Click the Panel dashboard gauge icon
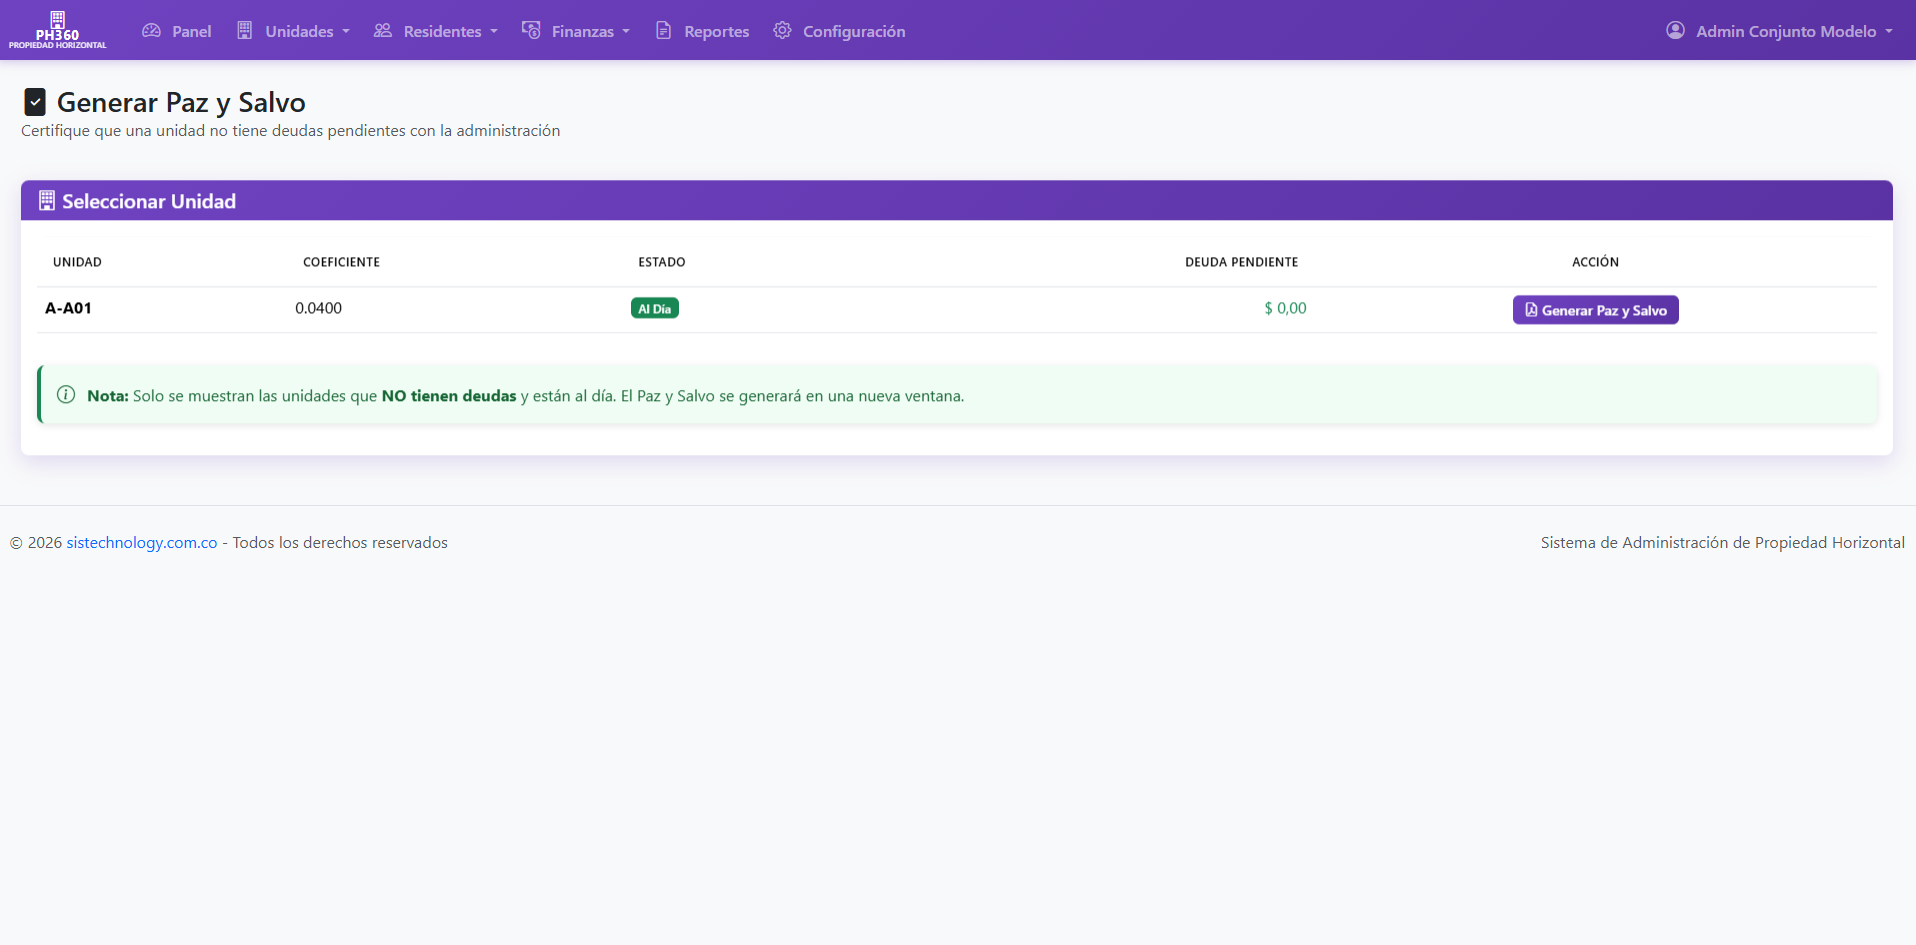This screenshot has height=945, width=1916. pos(152,31)
